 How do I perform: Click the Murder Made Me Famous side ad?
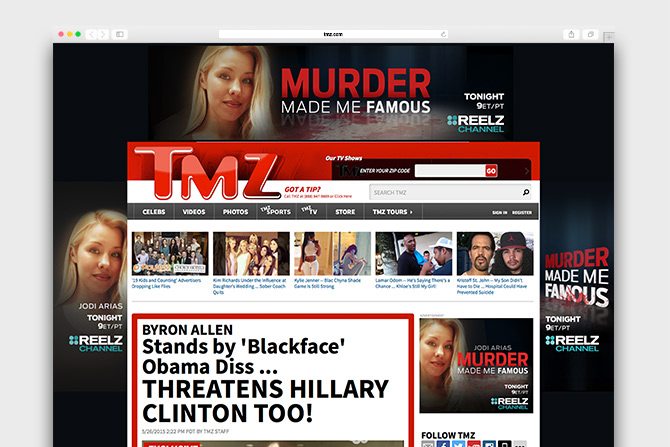click(577, 286)
